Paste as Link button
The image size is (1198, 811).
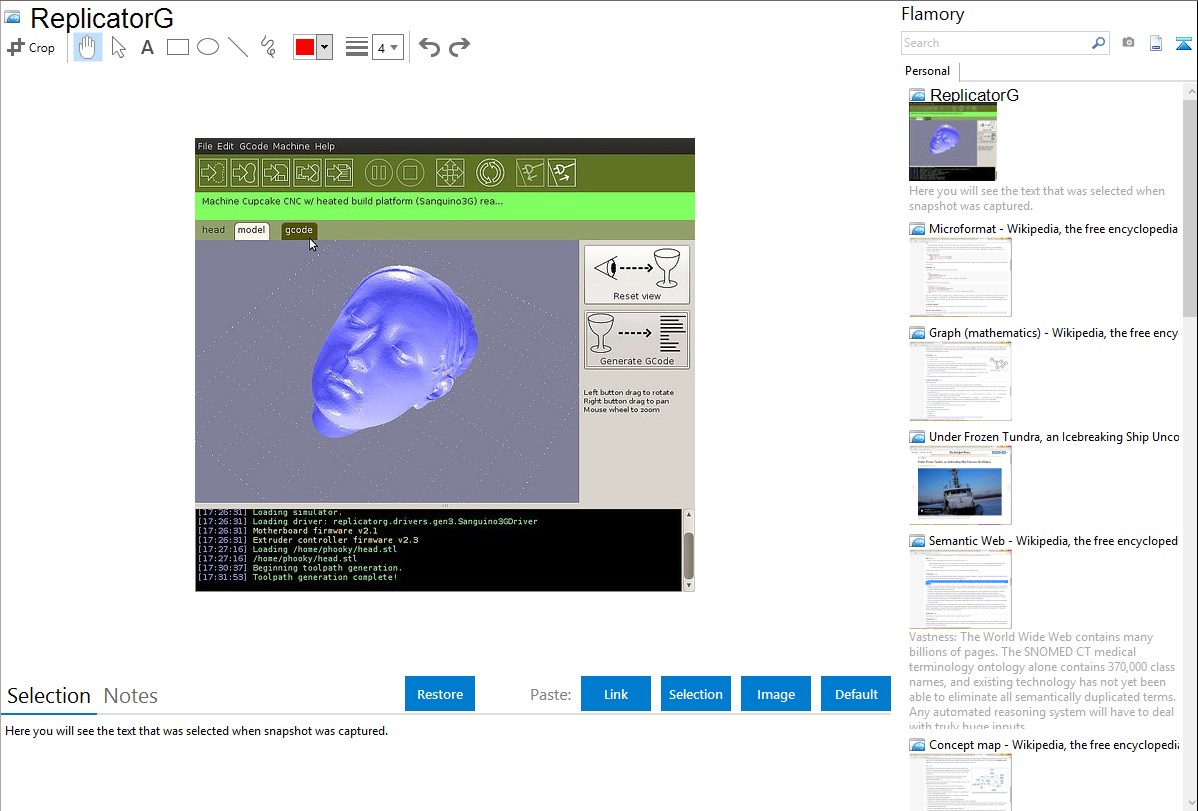coord(616,694)
